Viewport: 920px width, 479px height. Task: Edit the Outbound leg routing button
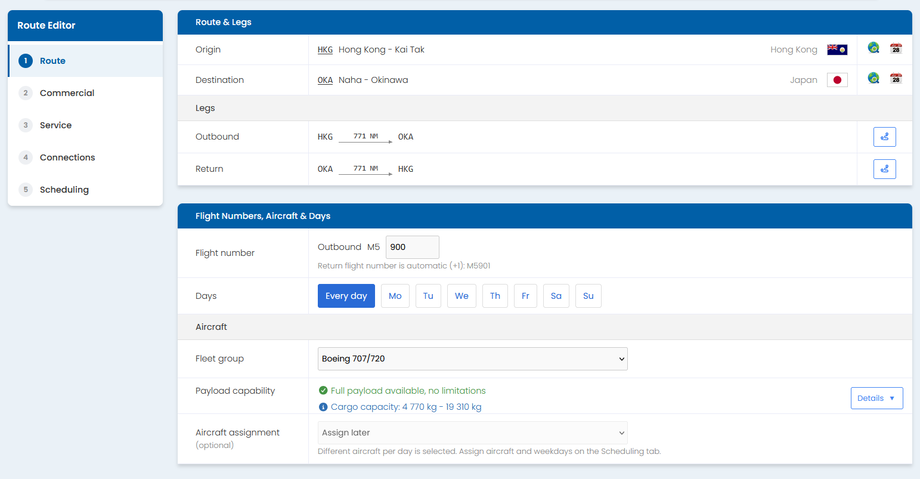point(884,137)
